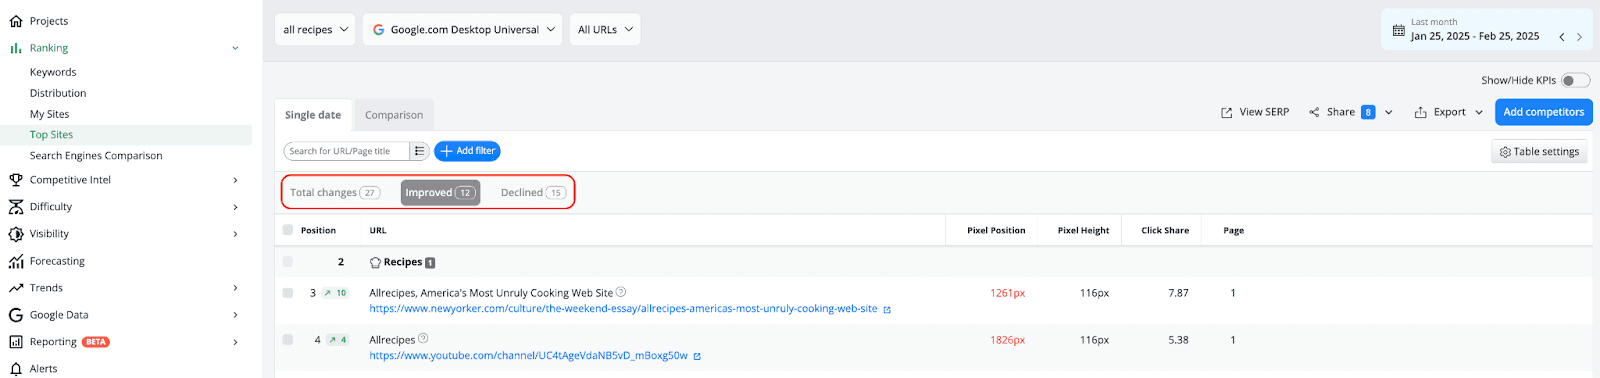Viewport: 1600px width, 378px height.
Task: Click the info icon next to Allrecipes YouTube title
Action: point(423,338)
